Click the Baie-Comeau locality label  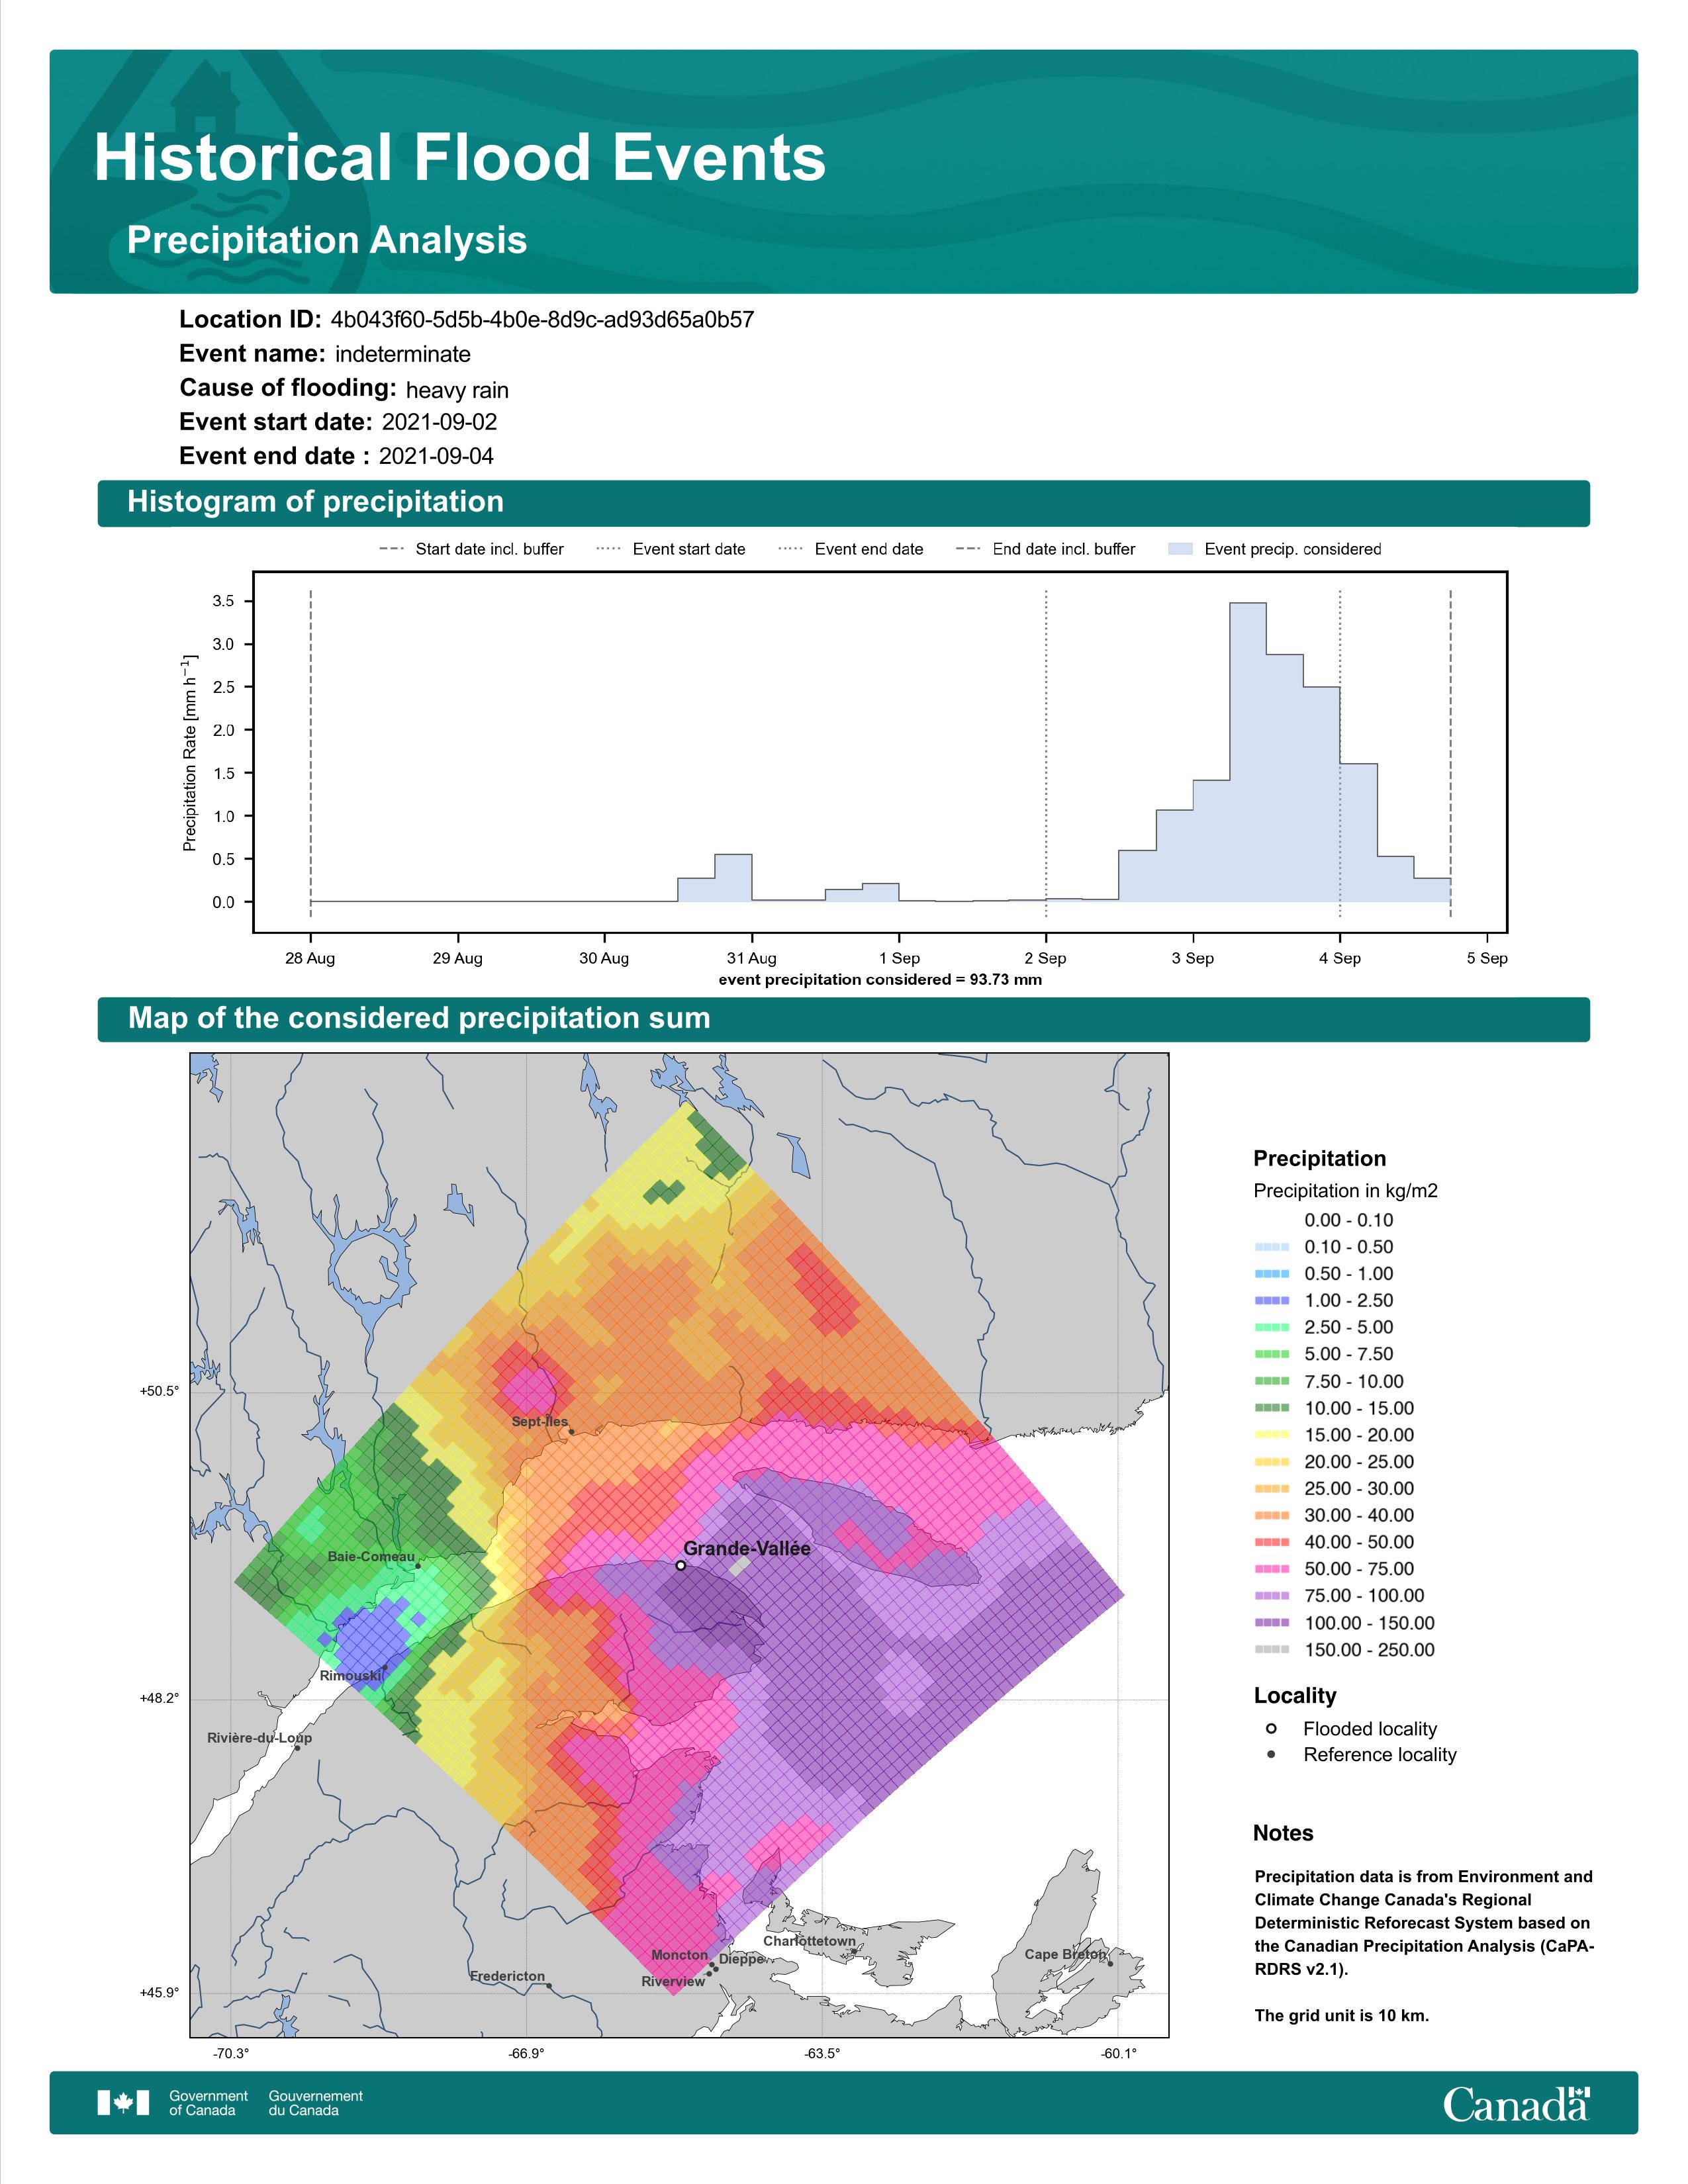pyautogui.click(x=370, y=1557)
